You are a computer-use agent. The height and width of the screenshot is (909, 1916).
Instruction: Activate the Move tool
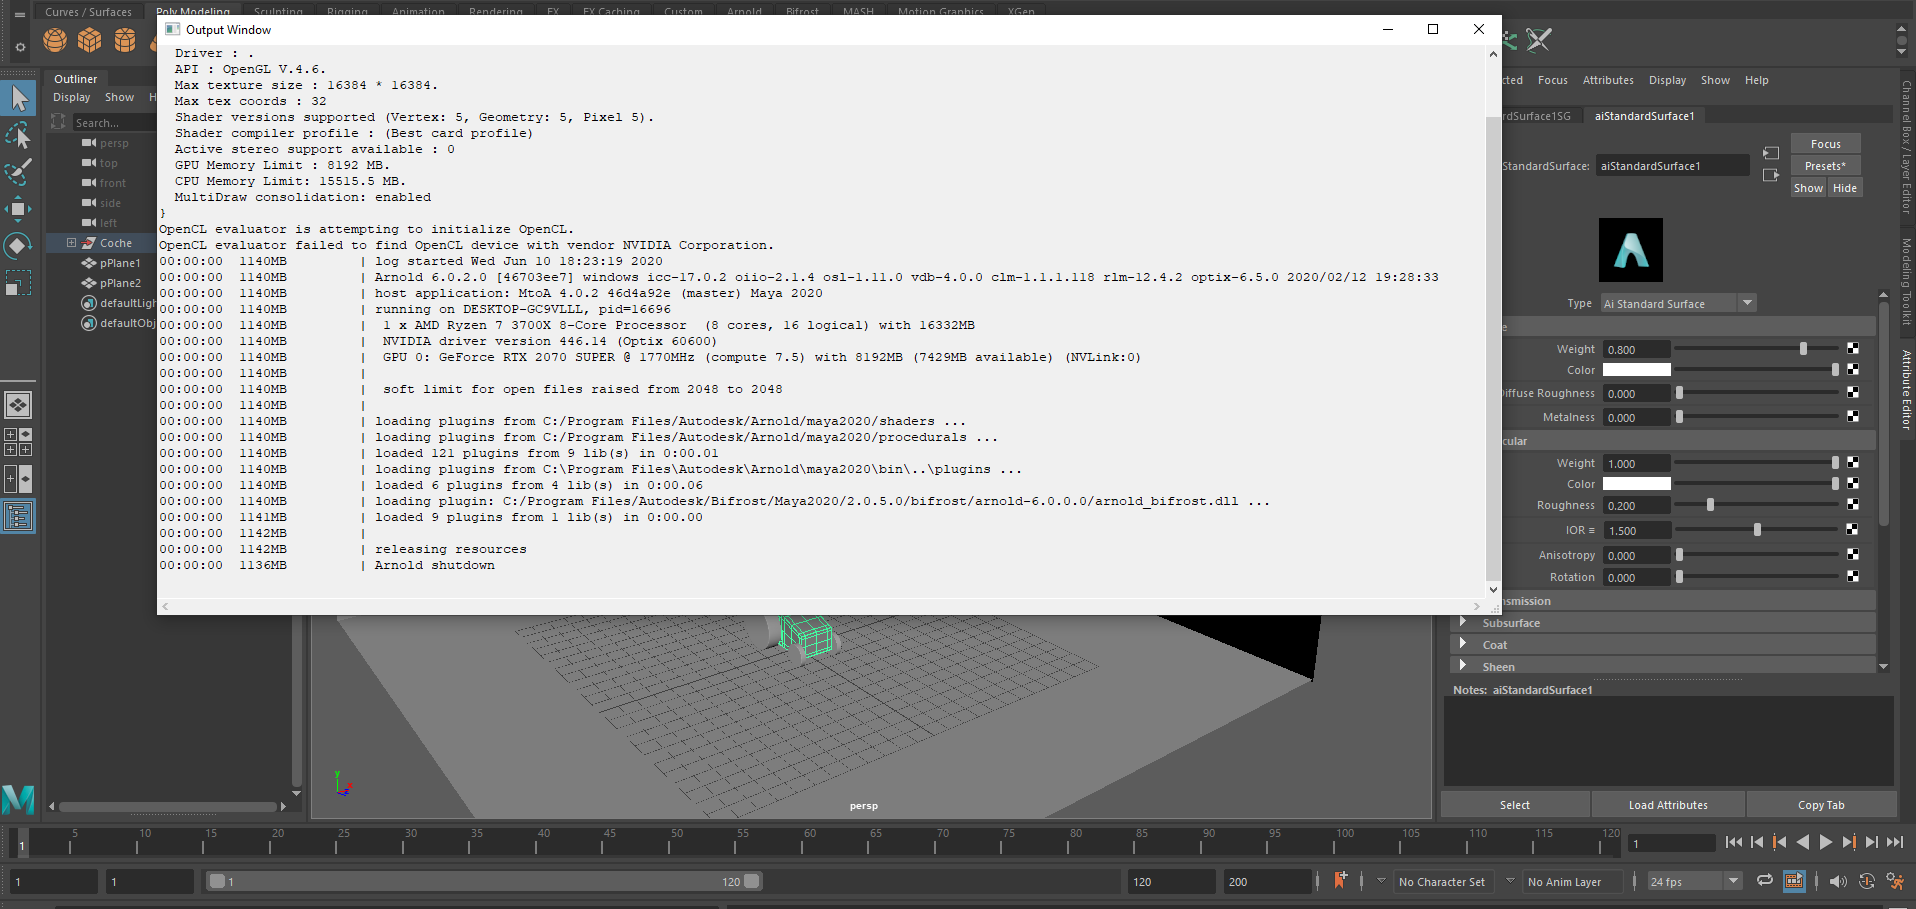click(19, 209)
